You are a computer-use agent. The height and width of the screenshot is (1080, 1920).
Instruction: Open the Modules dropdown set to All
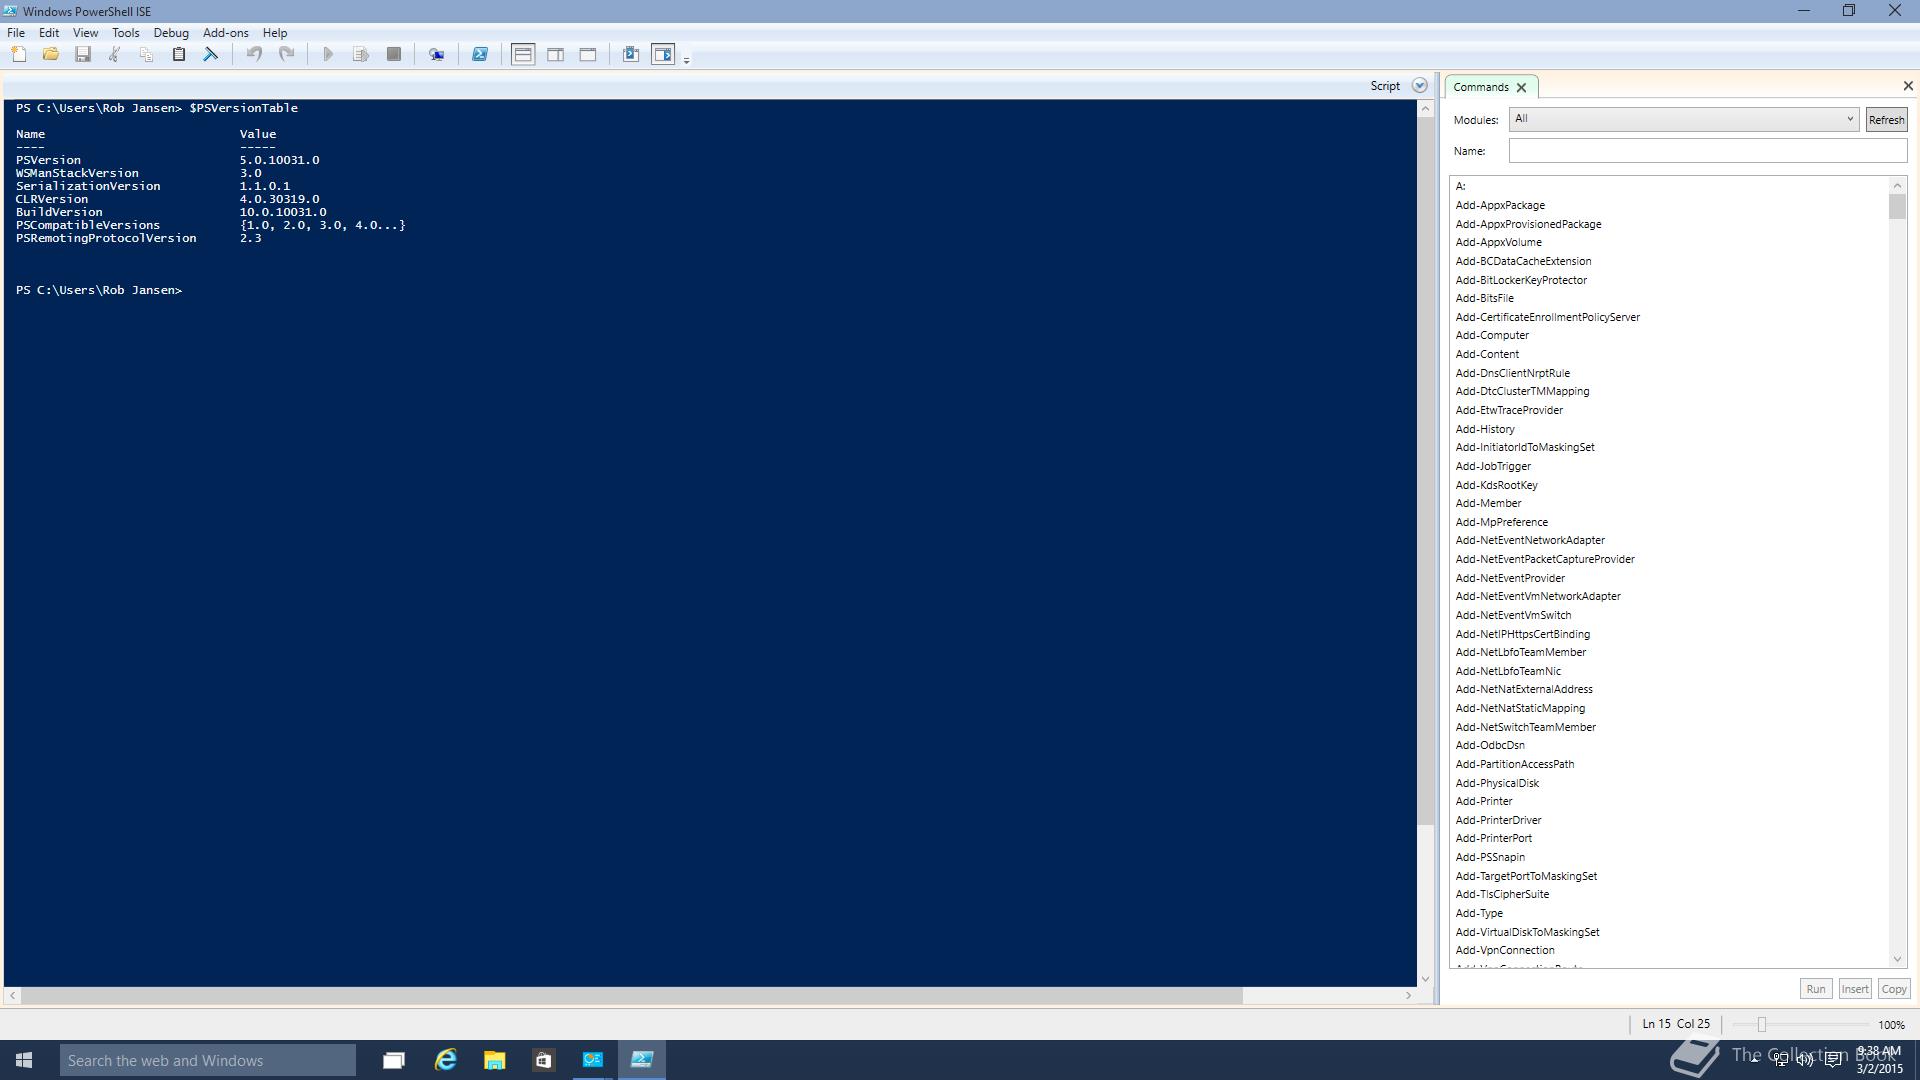(x=1684, y=119)
